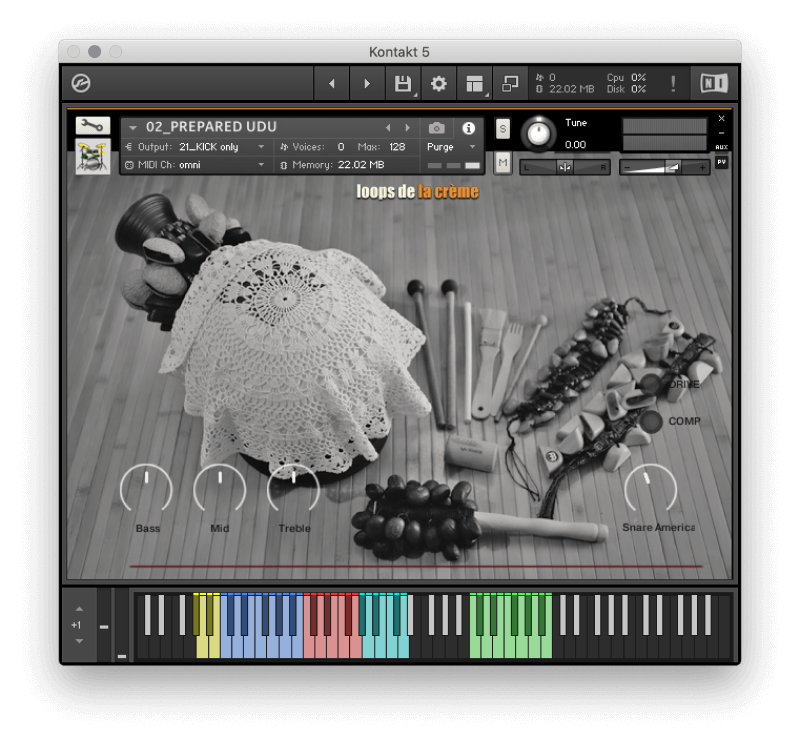Click the Mid EQ knob

coord(220,489)
